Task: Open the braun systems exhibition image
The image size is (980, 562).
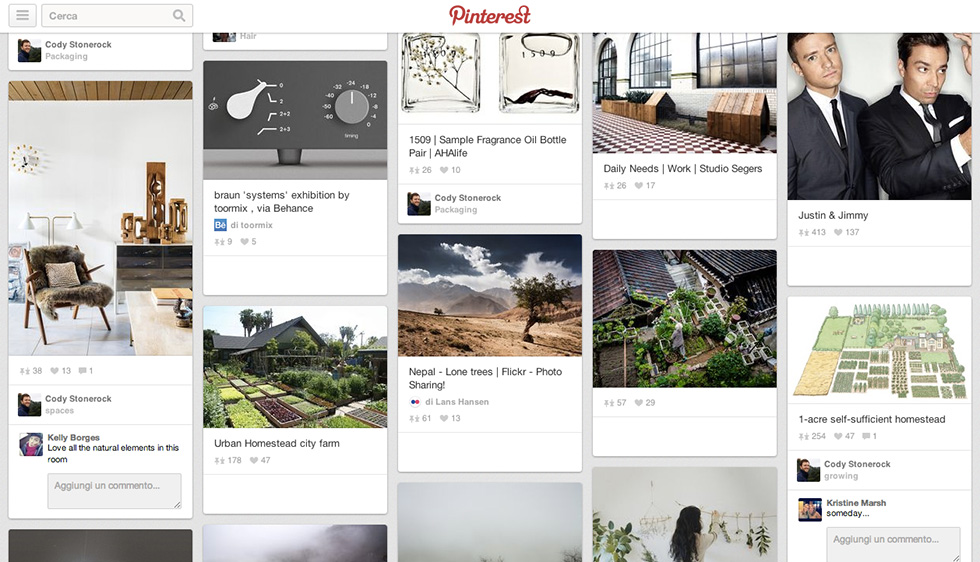Action: pyautogui.click(x=295, y=121)
